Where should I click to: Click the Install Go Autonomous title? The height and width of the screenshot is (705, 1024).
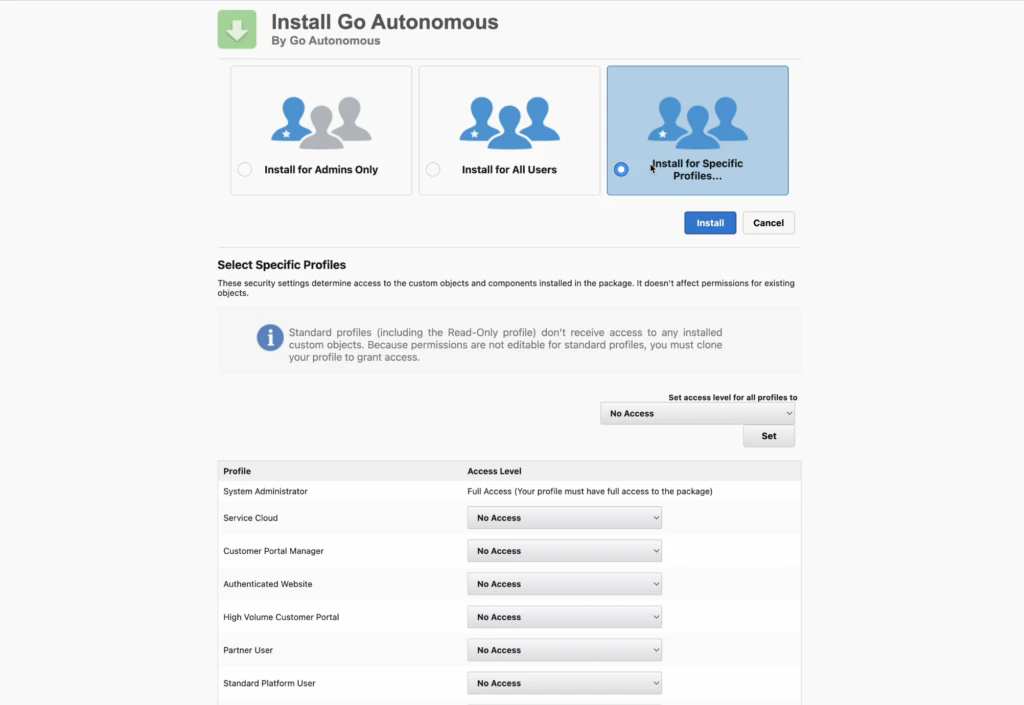[x=385, y=22]
